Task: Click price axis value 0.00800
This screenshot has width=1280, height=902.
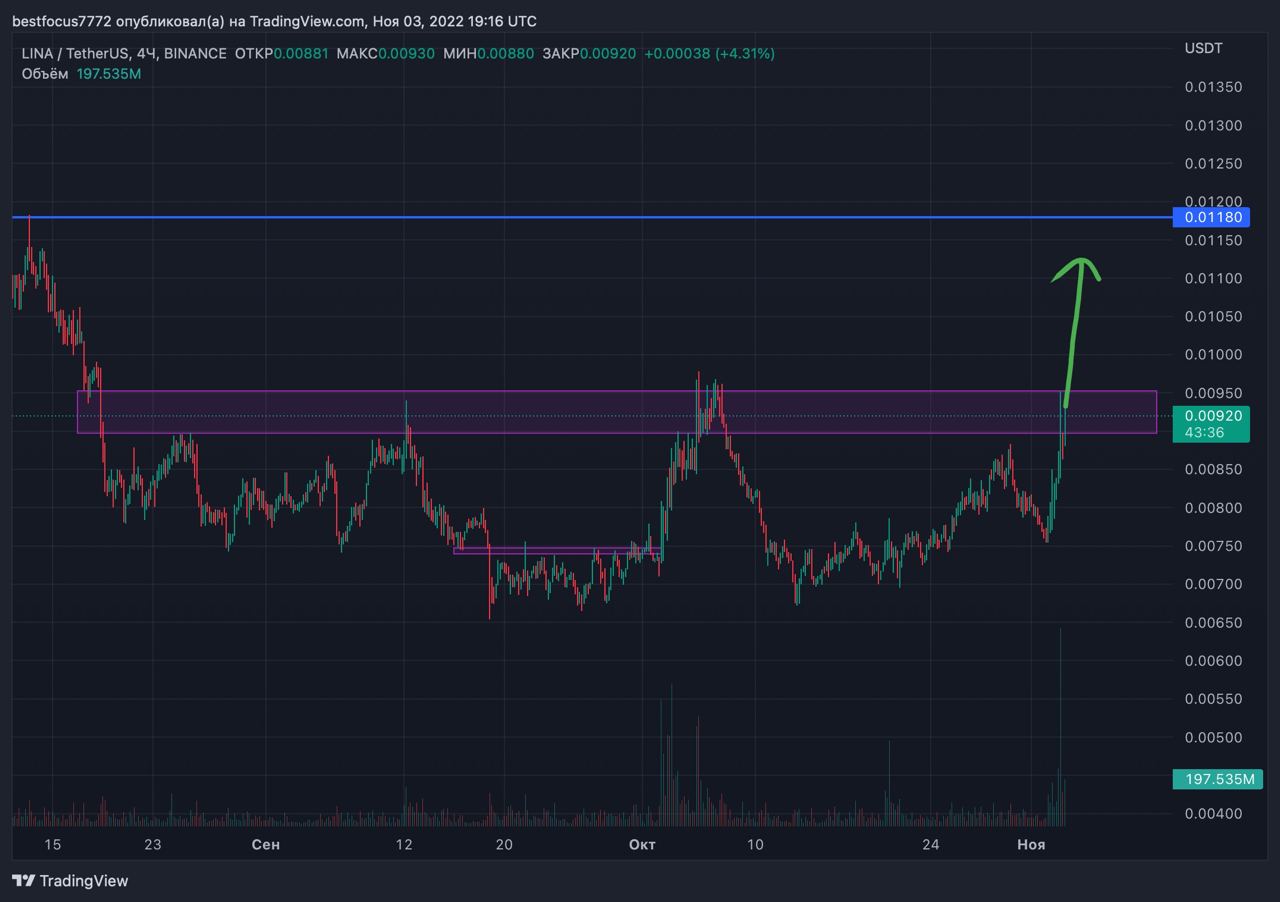Action: pos(1213,508)
